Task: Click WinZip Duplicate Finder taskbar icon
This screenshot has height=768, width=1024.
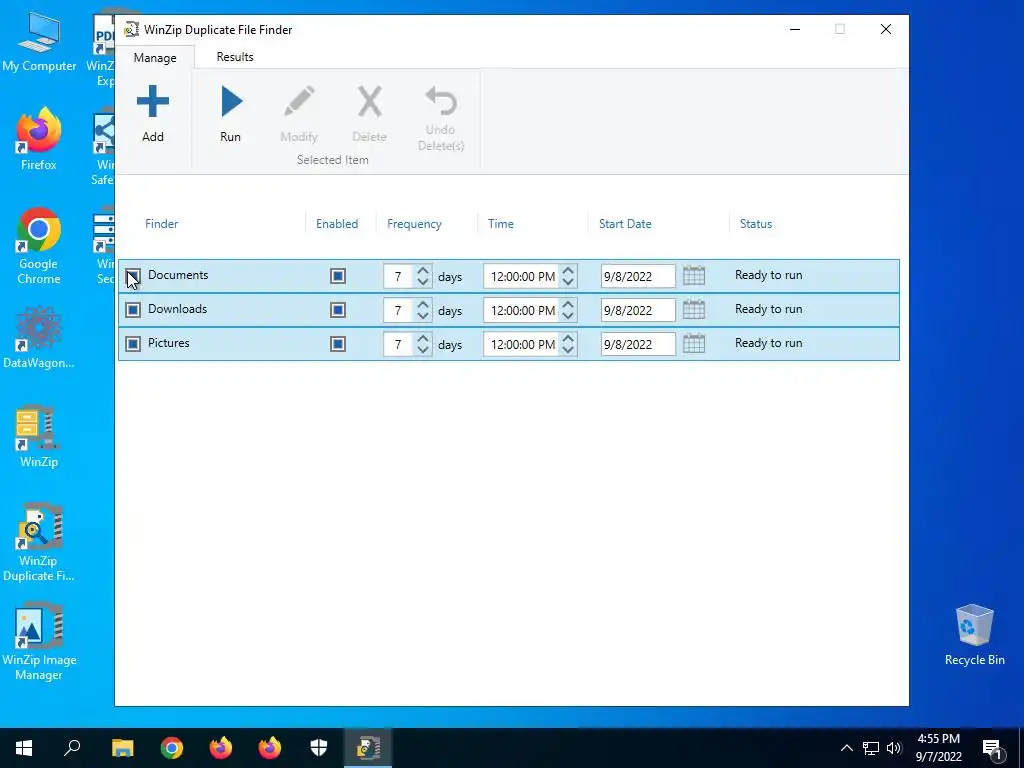Action: (368, 748)
